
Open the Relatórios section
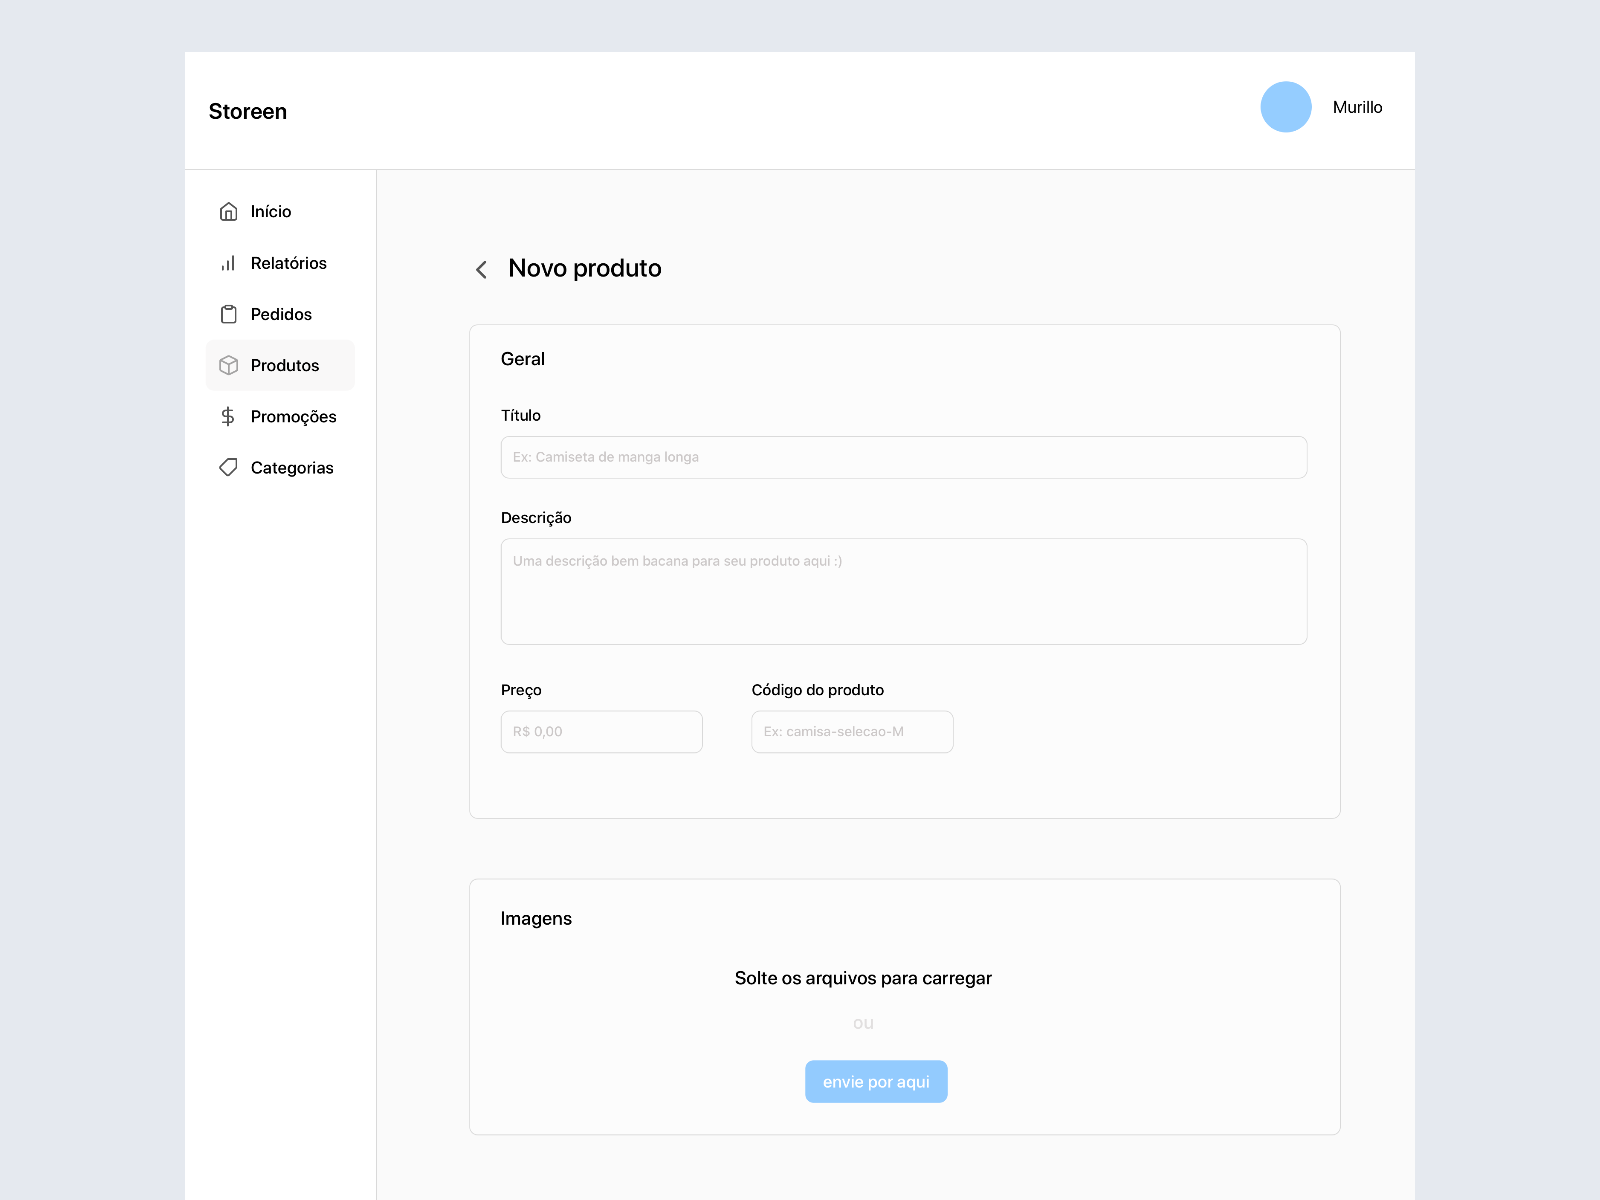tap(288, 263)
